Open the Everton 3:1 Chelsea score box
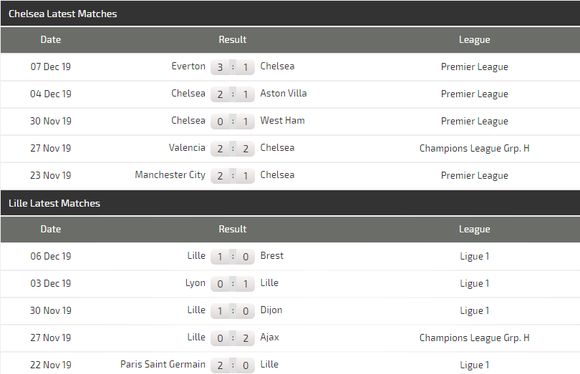Viewport: 580px width, 374px height. tap(233, 67)
